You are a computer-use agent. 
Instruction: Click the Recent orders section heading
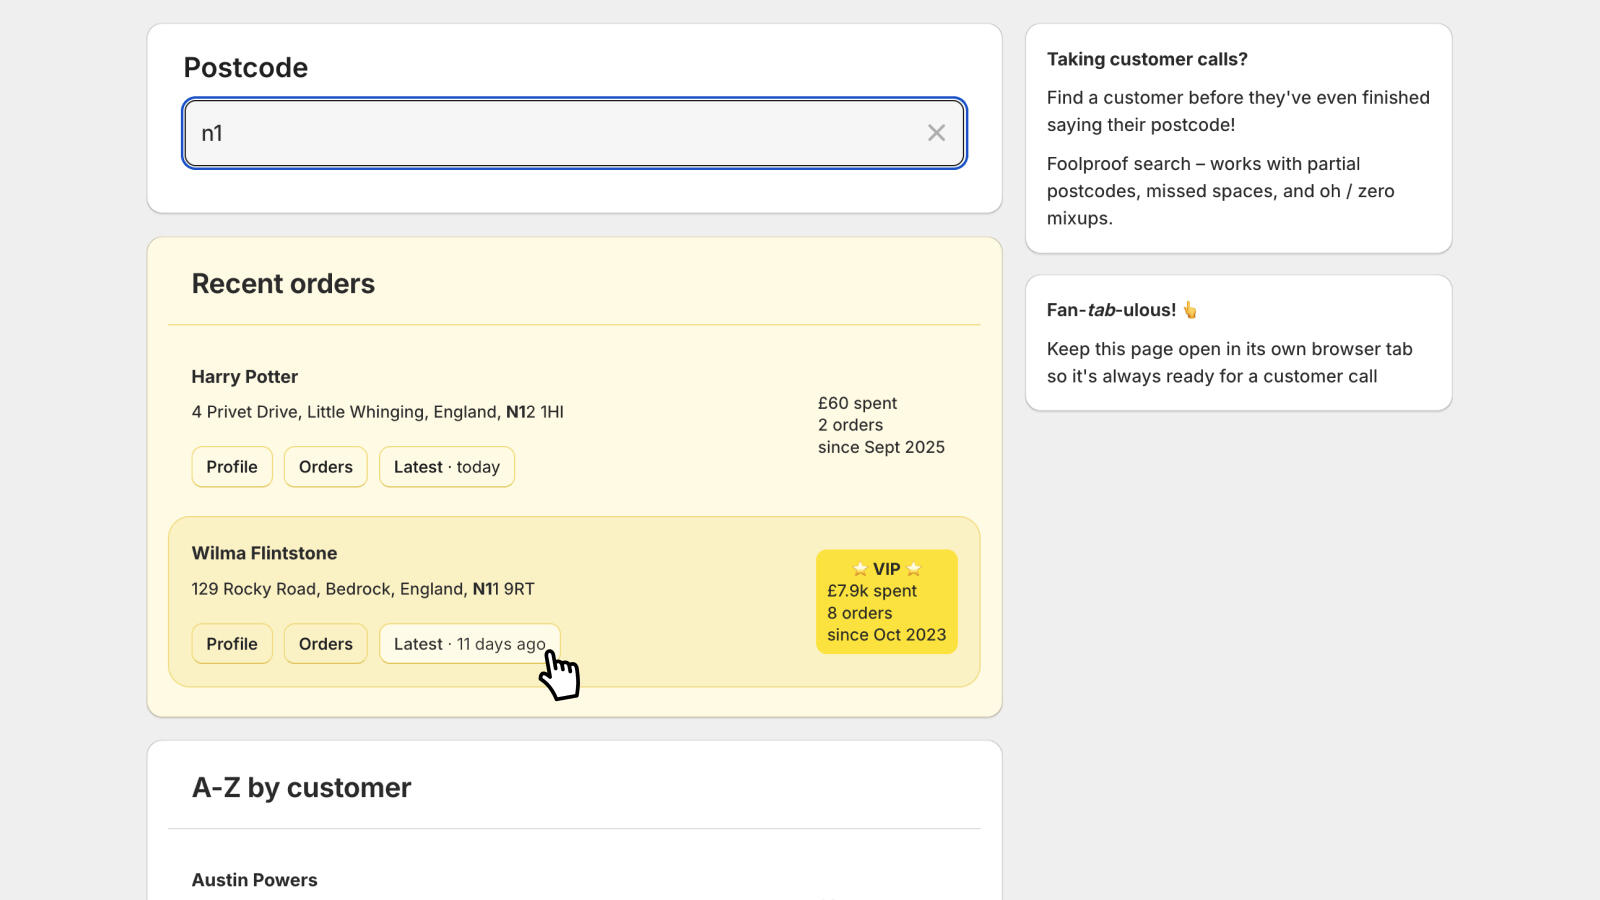(283, 284)
